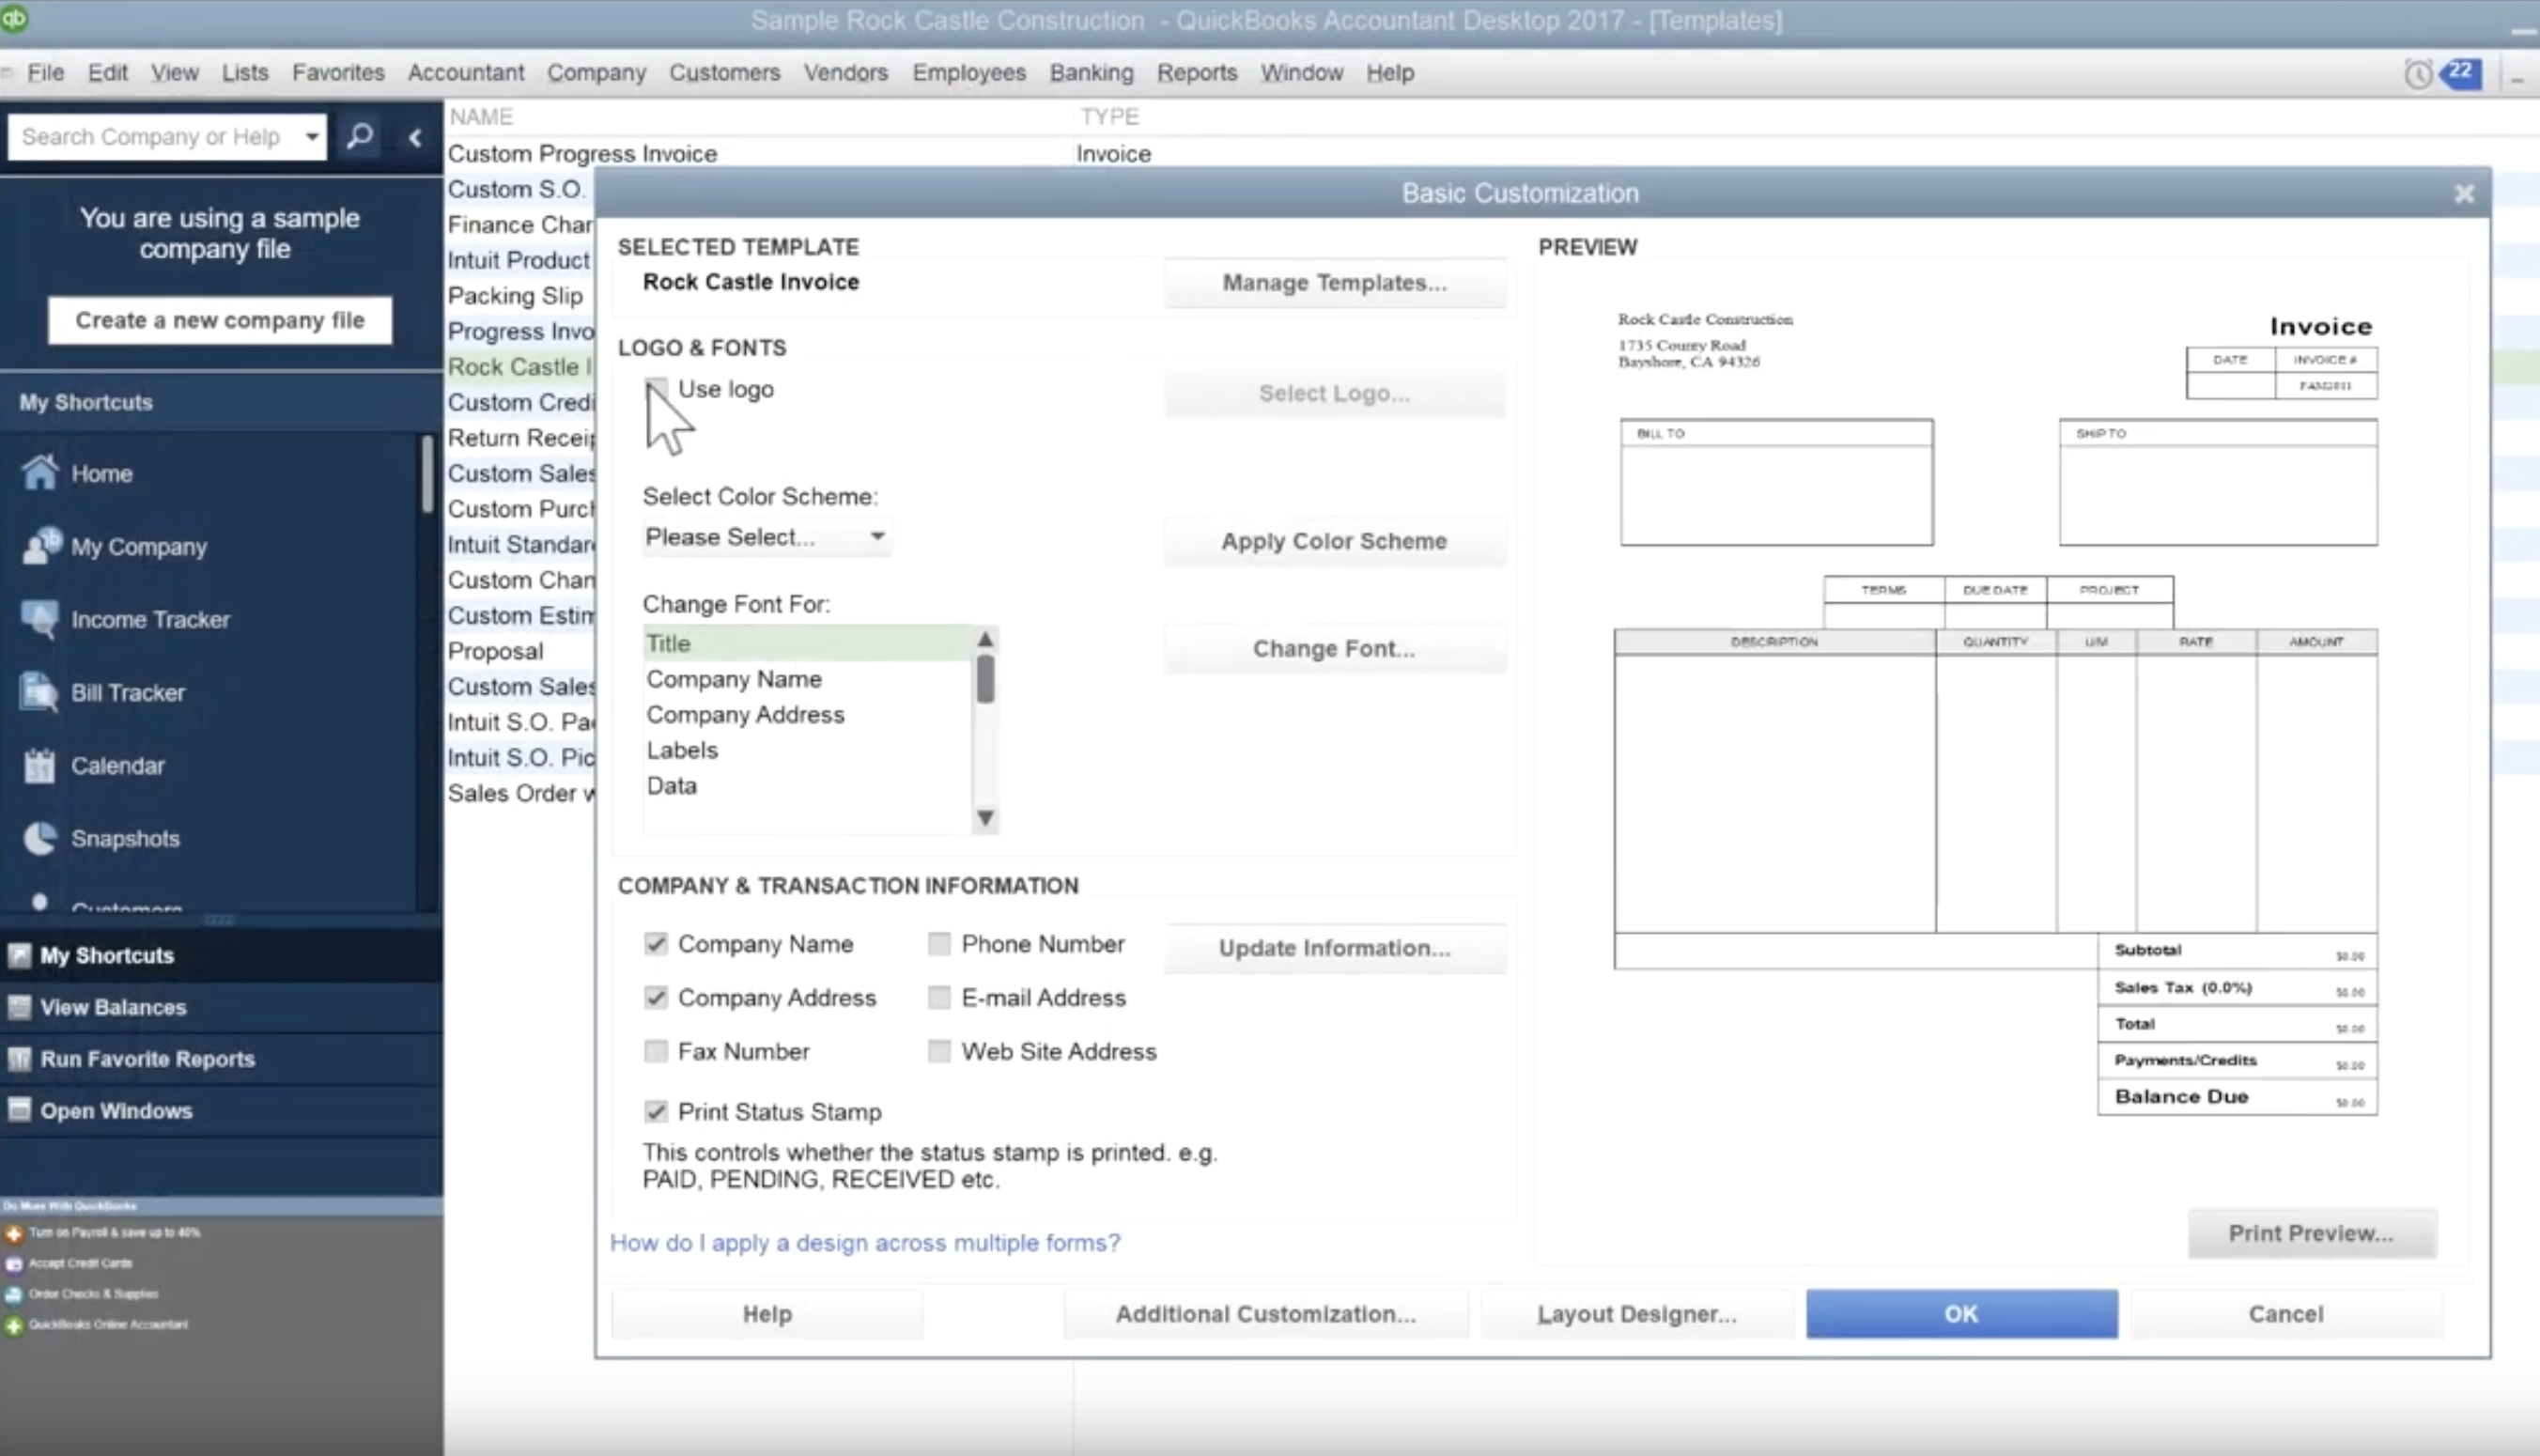The image size is (2540, 1456).
Task: Open the Customers menu
Action: [724, 71]
